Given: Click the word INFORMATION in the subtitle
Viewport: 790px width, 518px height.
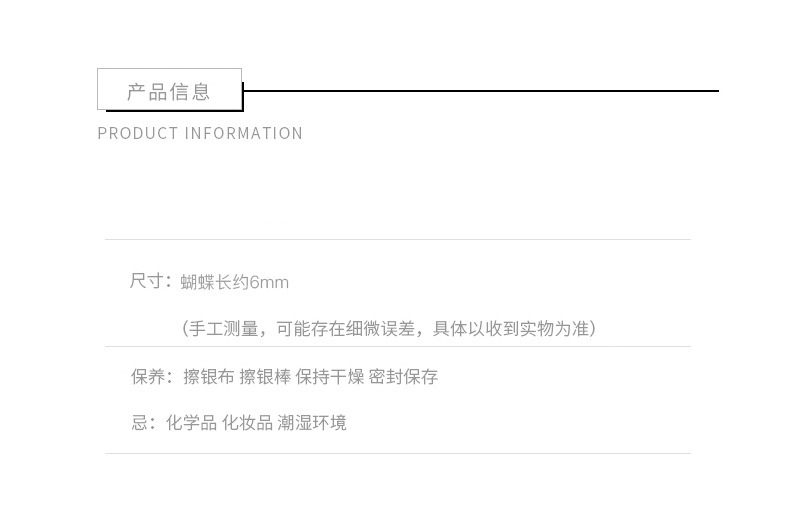Looking at the screenshot, I should [x=244, y=134].
